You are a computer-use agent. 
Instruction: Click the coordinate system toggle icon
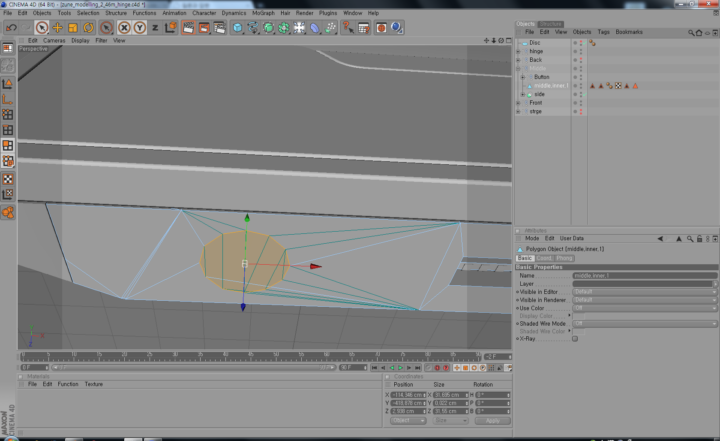pyautogui.click(x=171, y=28)
